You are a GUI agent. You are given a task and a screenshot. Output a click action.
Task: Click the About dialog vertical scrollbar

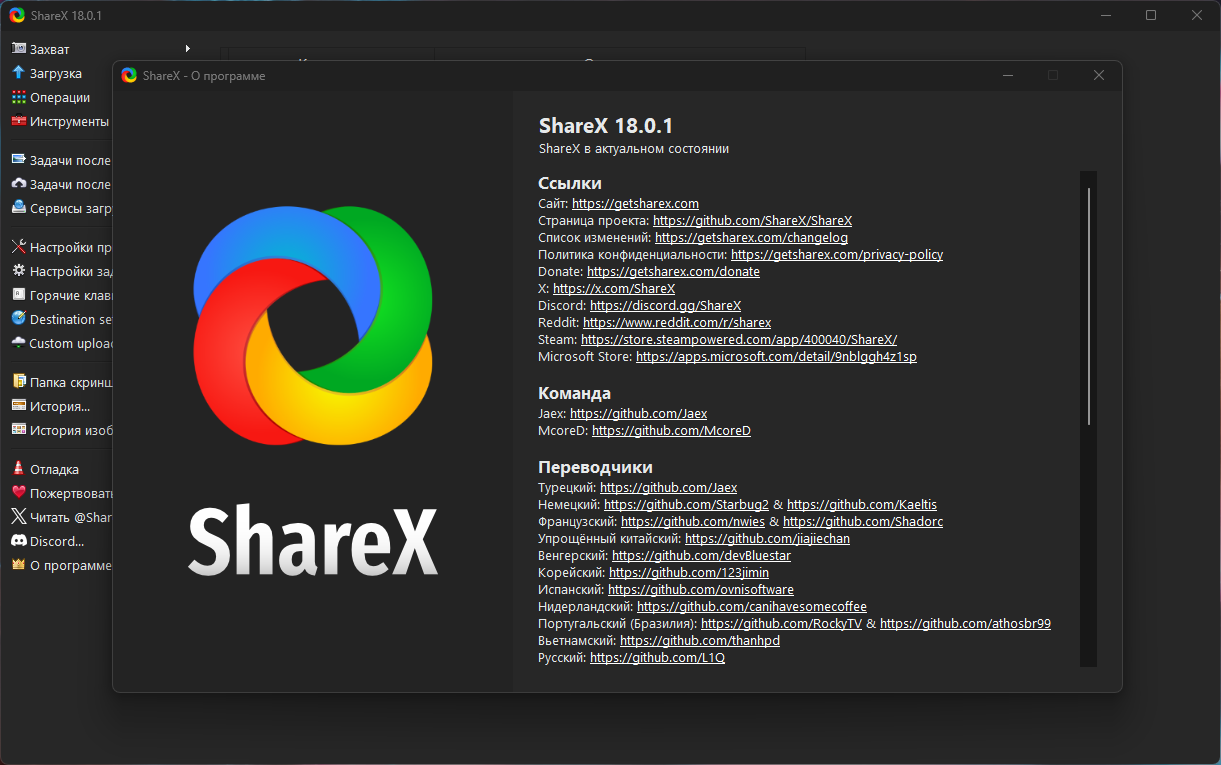coord(1089,418)
